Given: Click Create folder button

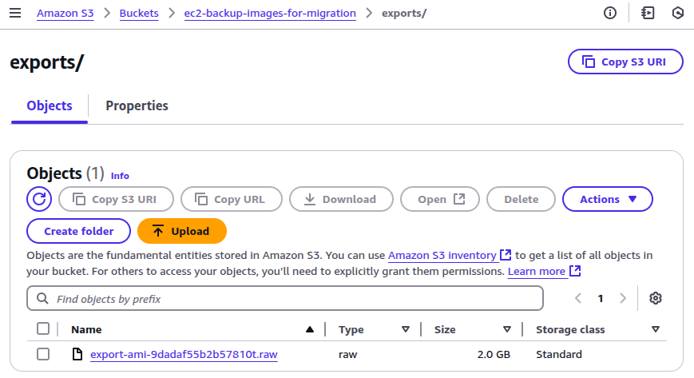Looking at the screenshot, I should click(x=79, y=231).
